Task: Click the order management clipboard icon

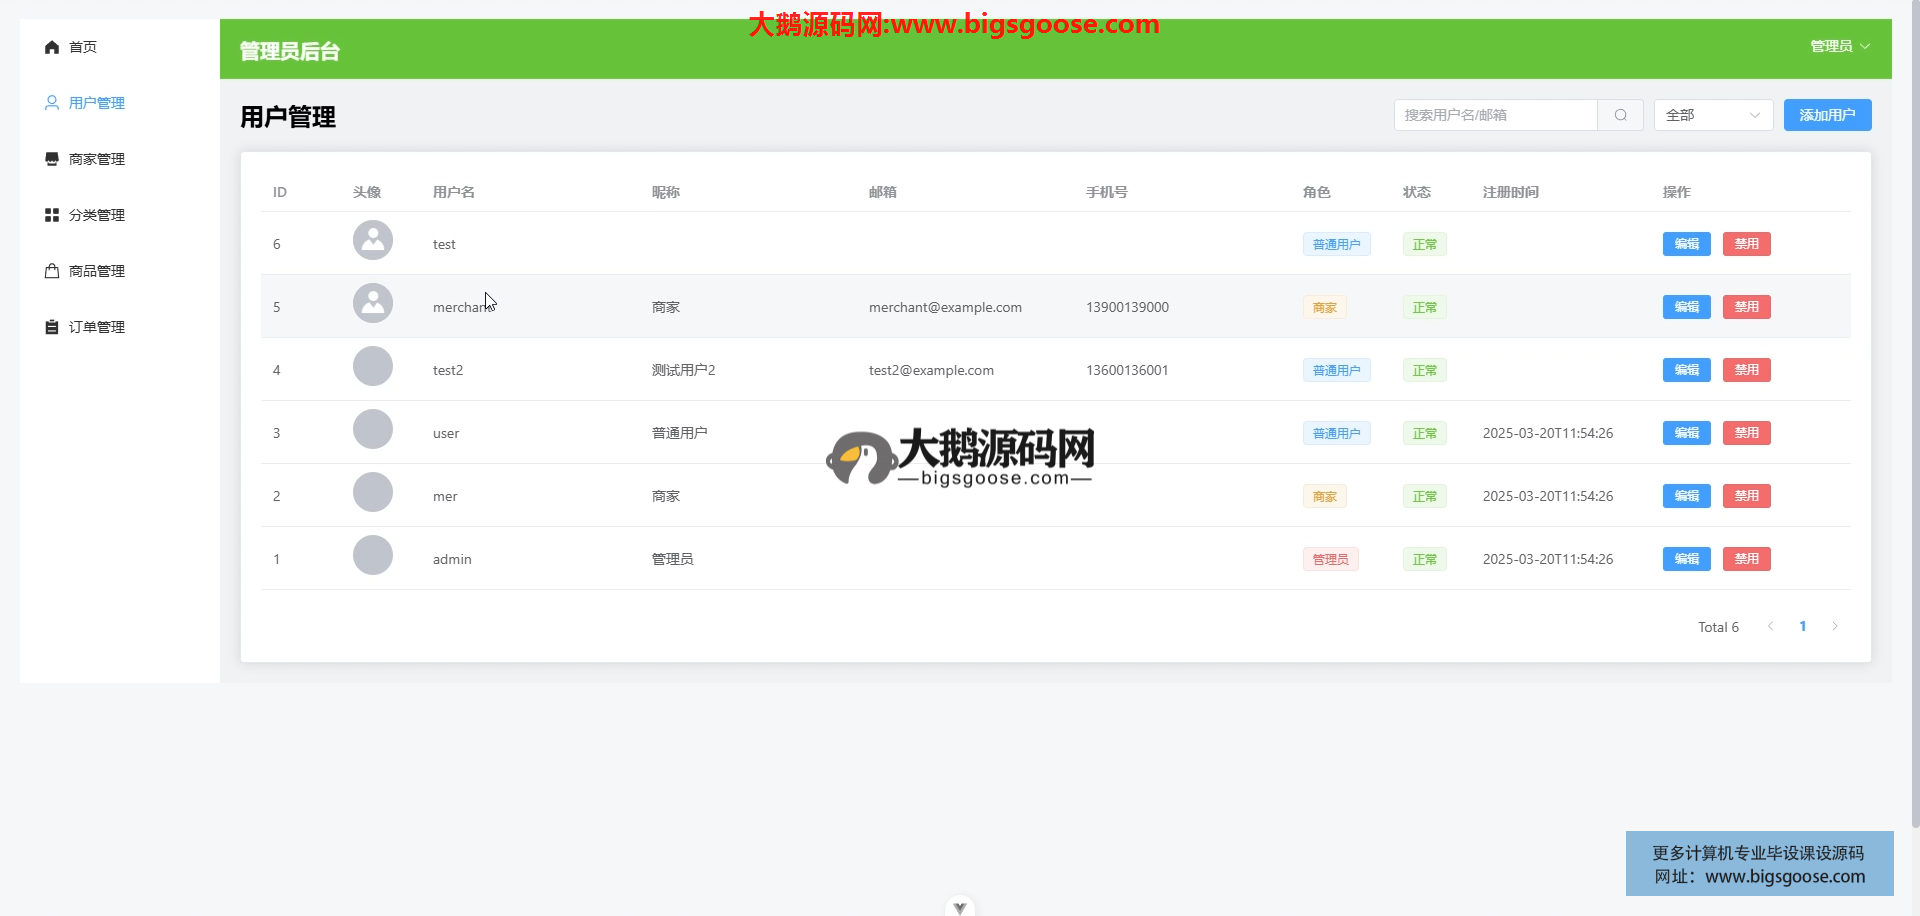Action: 52,327
